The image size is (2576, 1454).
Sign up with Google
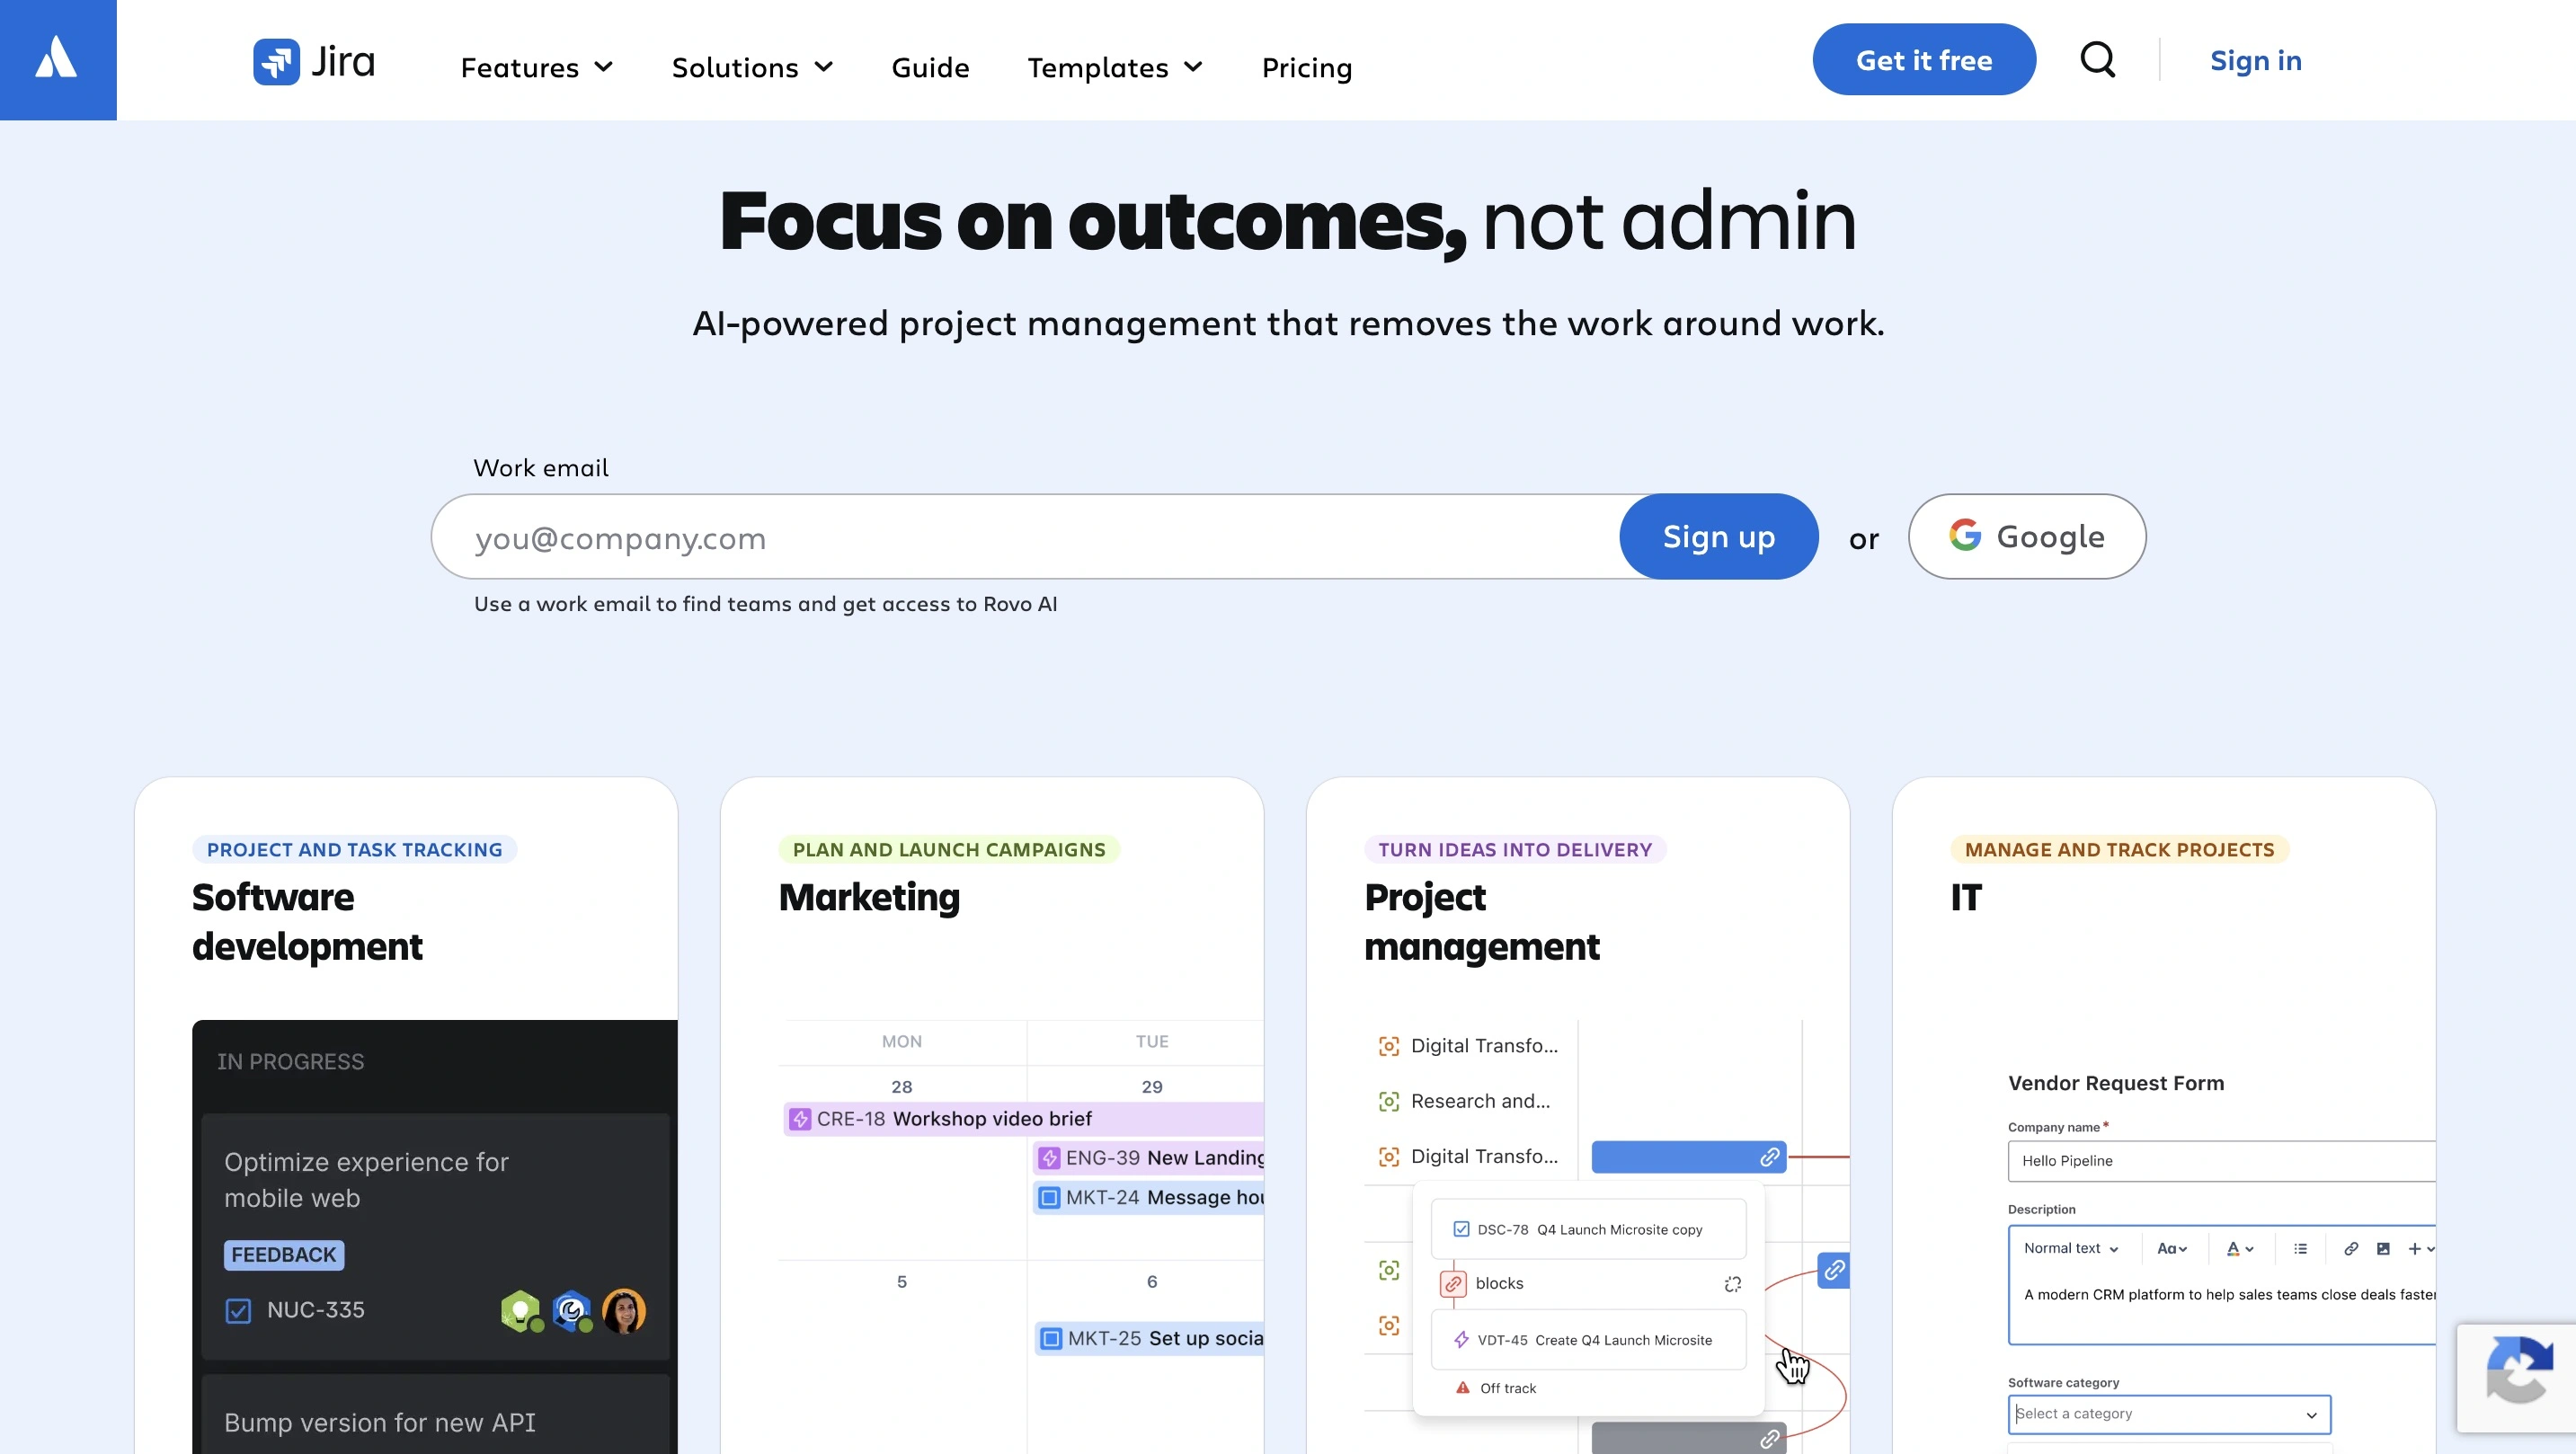[x=2026, y=536]
